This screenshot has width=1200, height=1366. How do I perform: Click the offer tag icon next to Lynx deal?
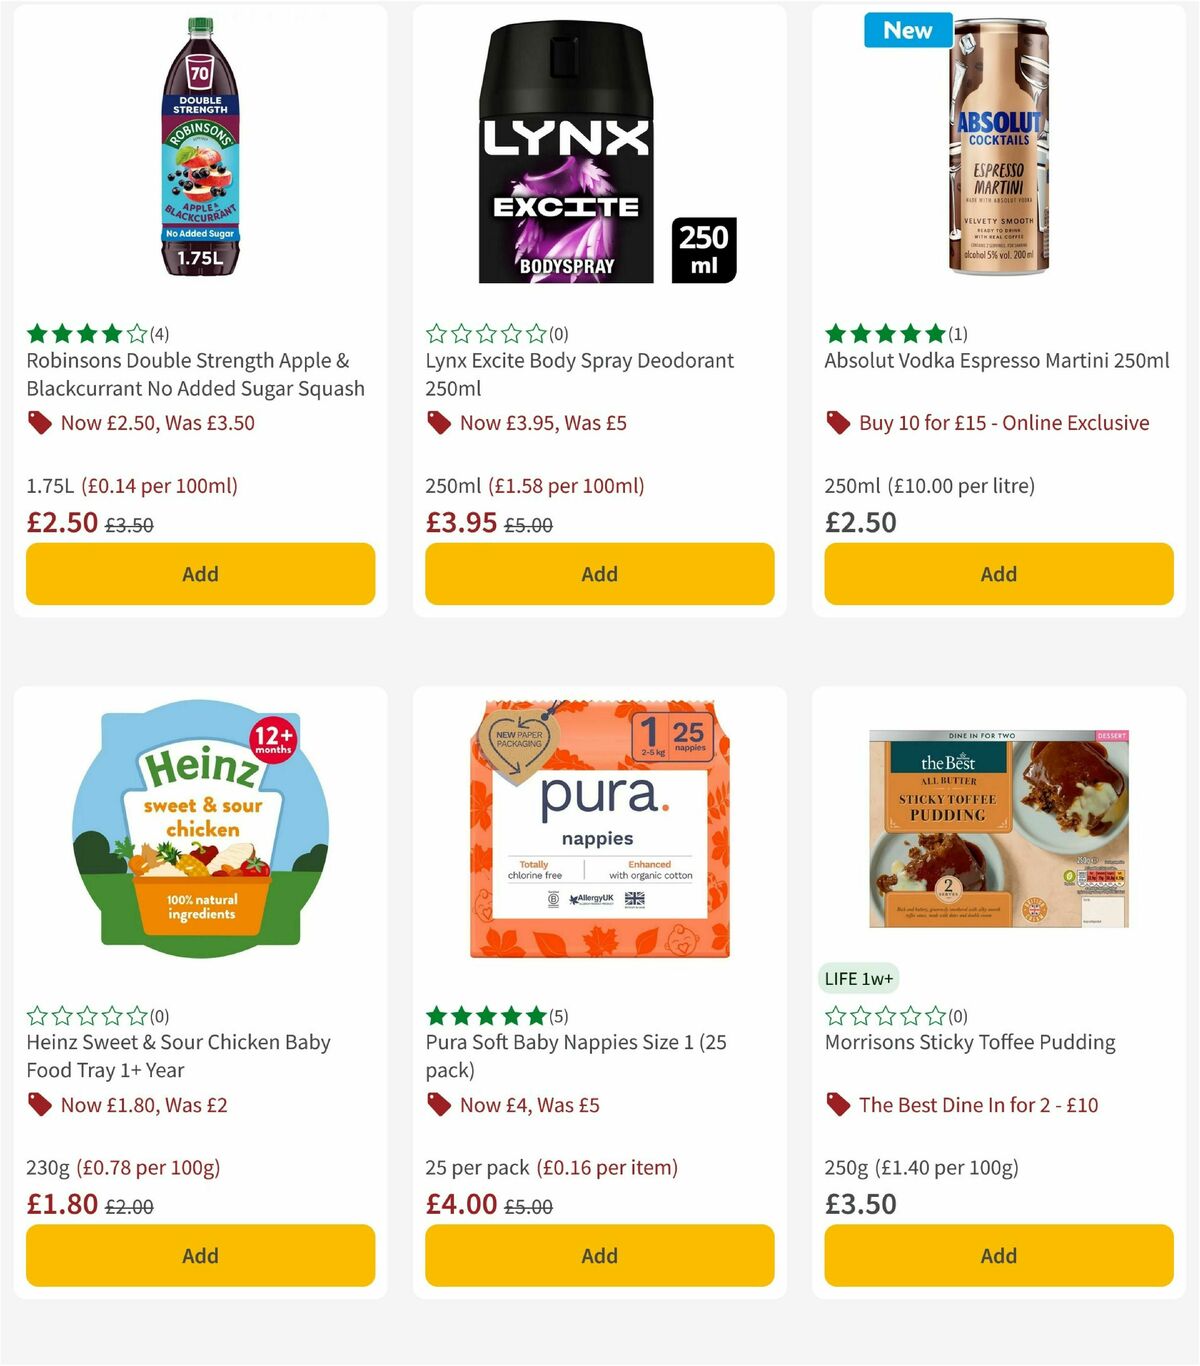(x=438, y=423)
